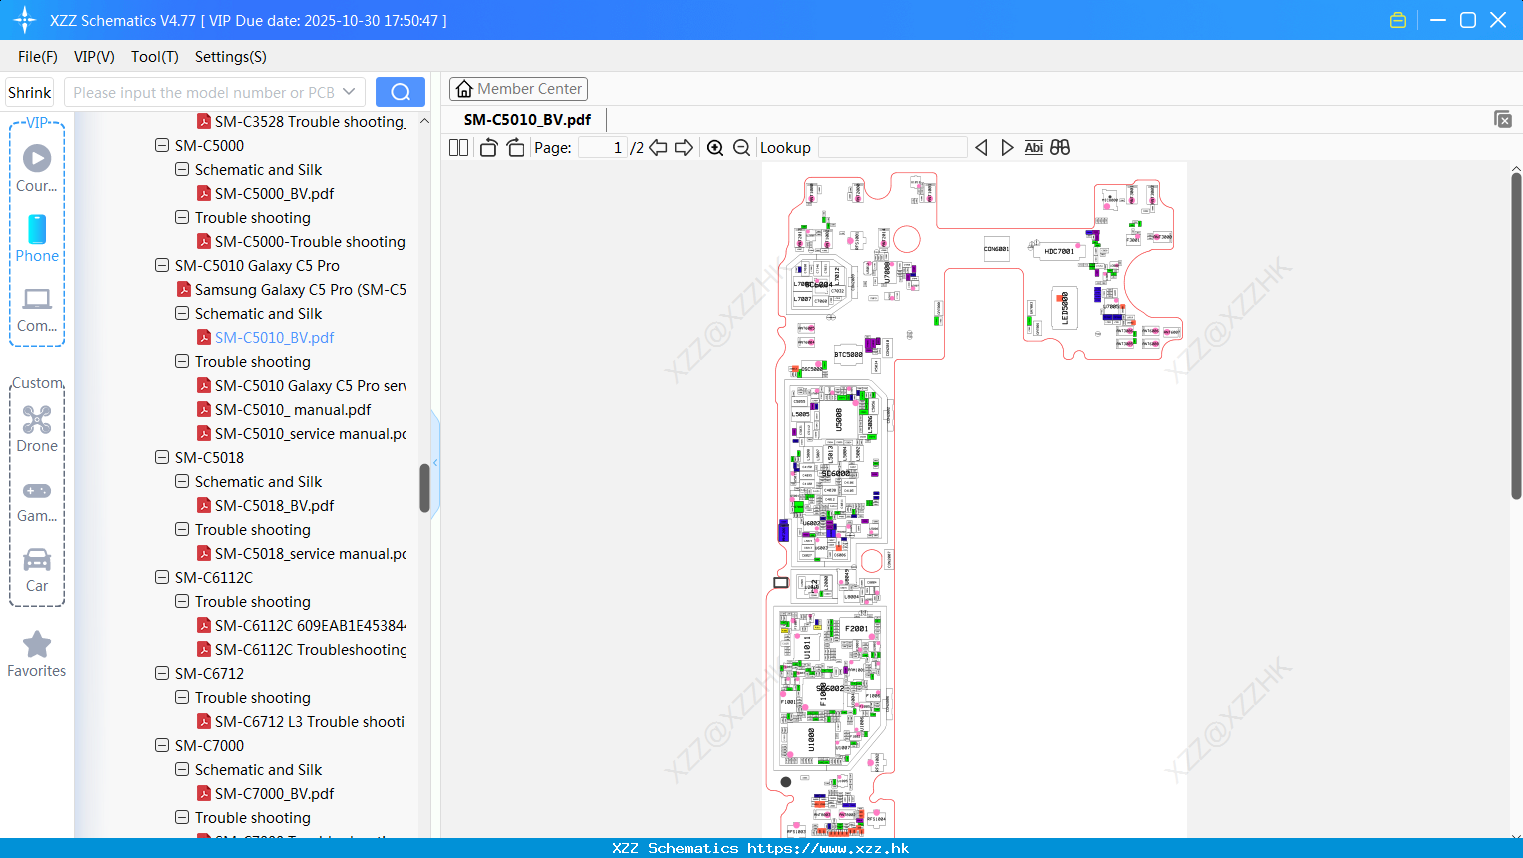Viewport: 1523px width, 858px height.
Task: Click the zoom in magnifier icon
Action: (x=715, y=148)
